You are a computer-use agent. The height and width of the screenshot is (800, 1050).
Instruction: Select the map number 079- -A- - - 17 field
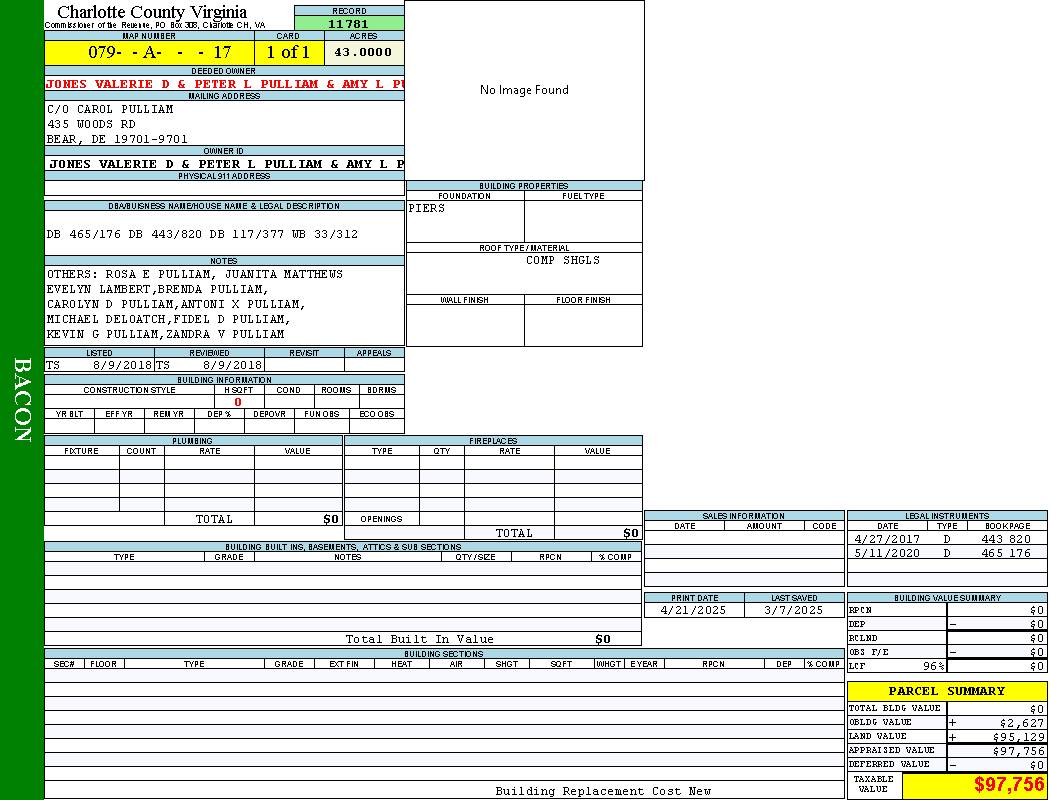(149, 52)
